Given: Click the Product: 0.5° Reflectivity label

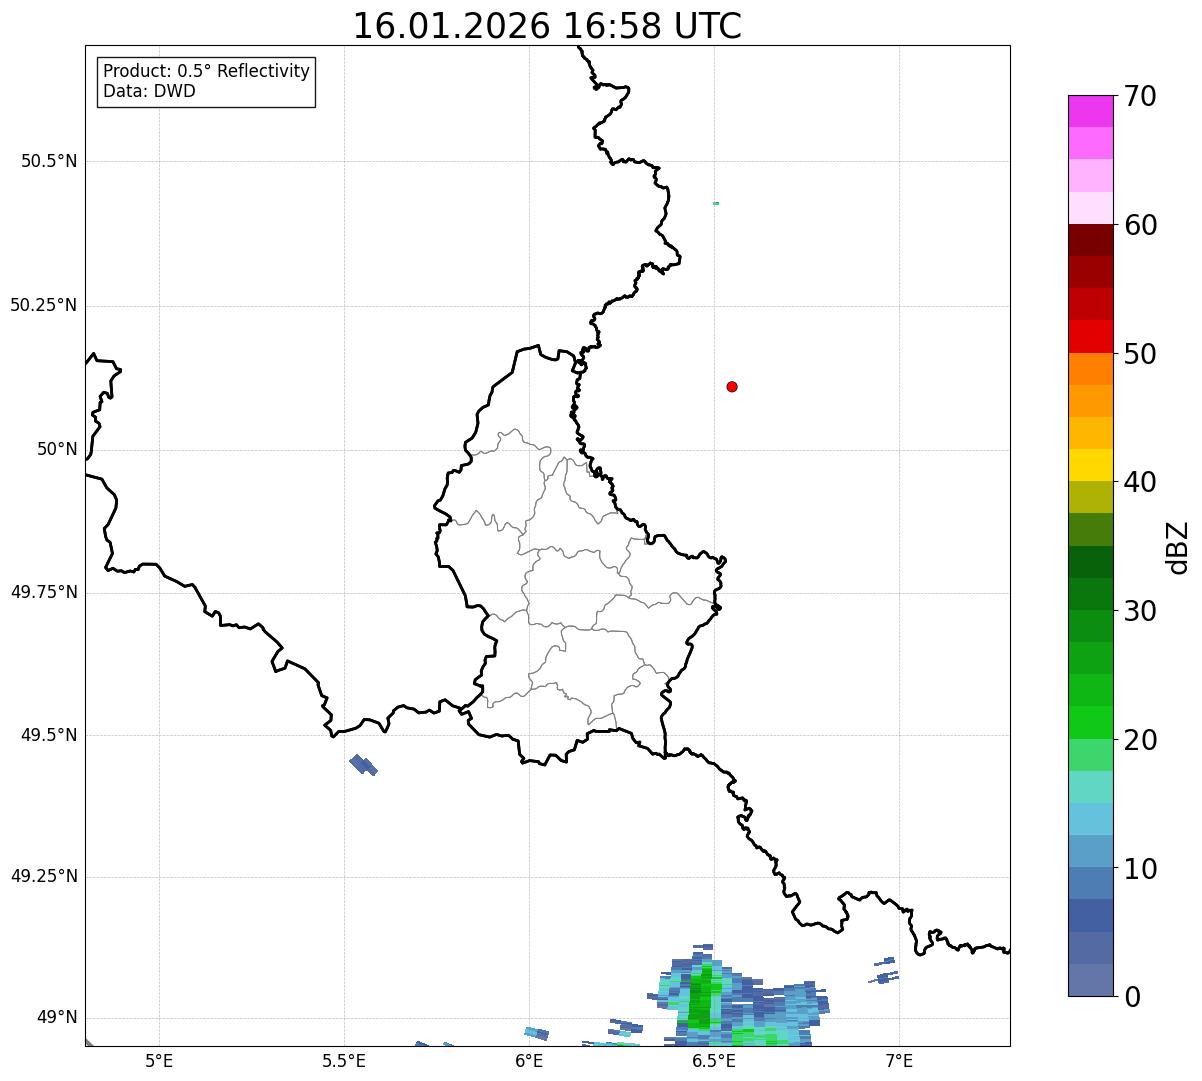Looking at the screenshot, I should [206, 72].
